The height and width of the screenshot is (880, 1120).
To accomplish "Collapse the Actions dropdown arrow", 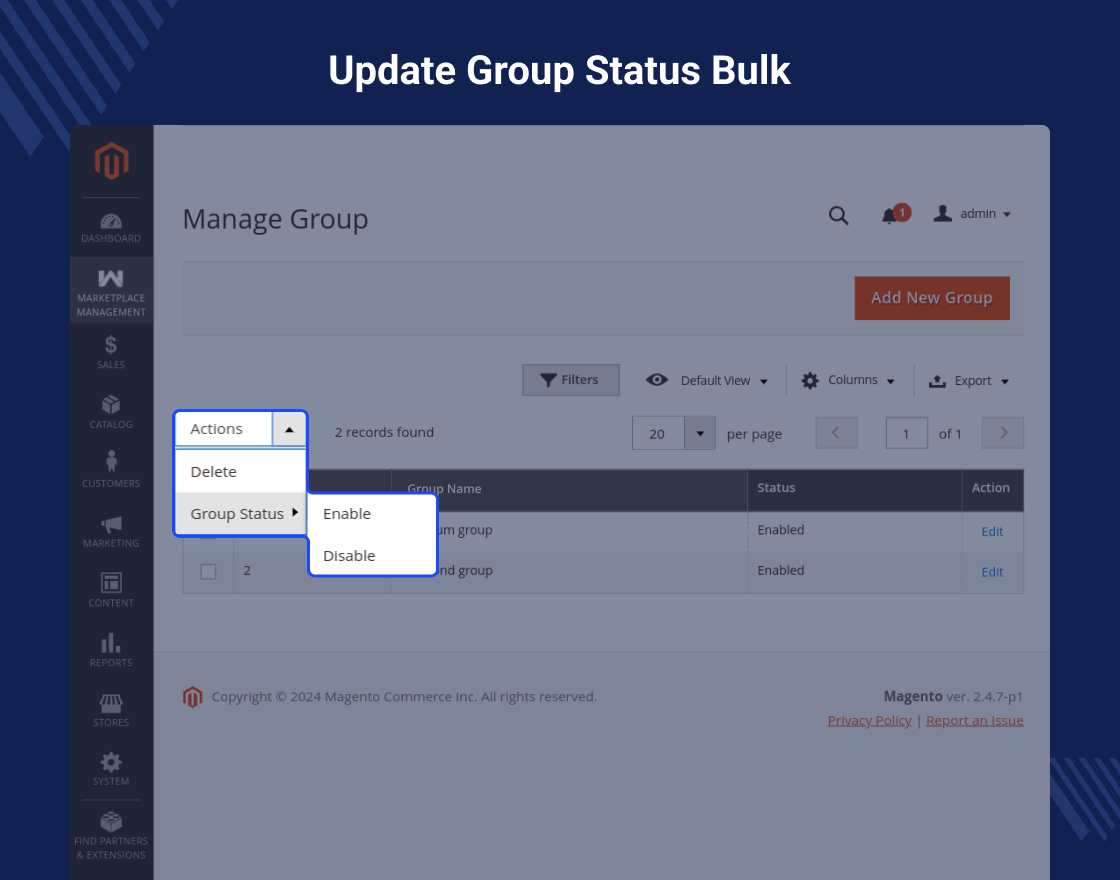I will click(289, 429).
